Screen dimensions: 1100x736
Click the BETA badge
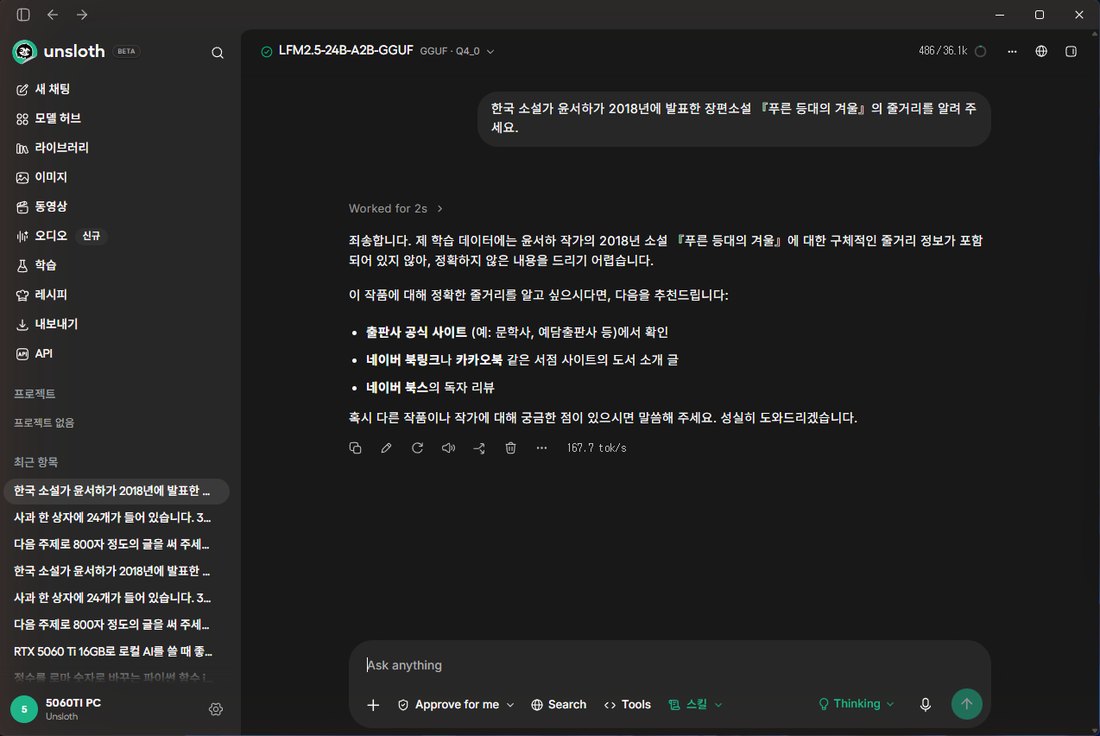(x=126, y=52)
